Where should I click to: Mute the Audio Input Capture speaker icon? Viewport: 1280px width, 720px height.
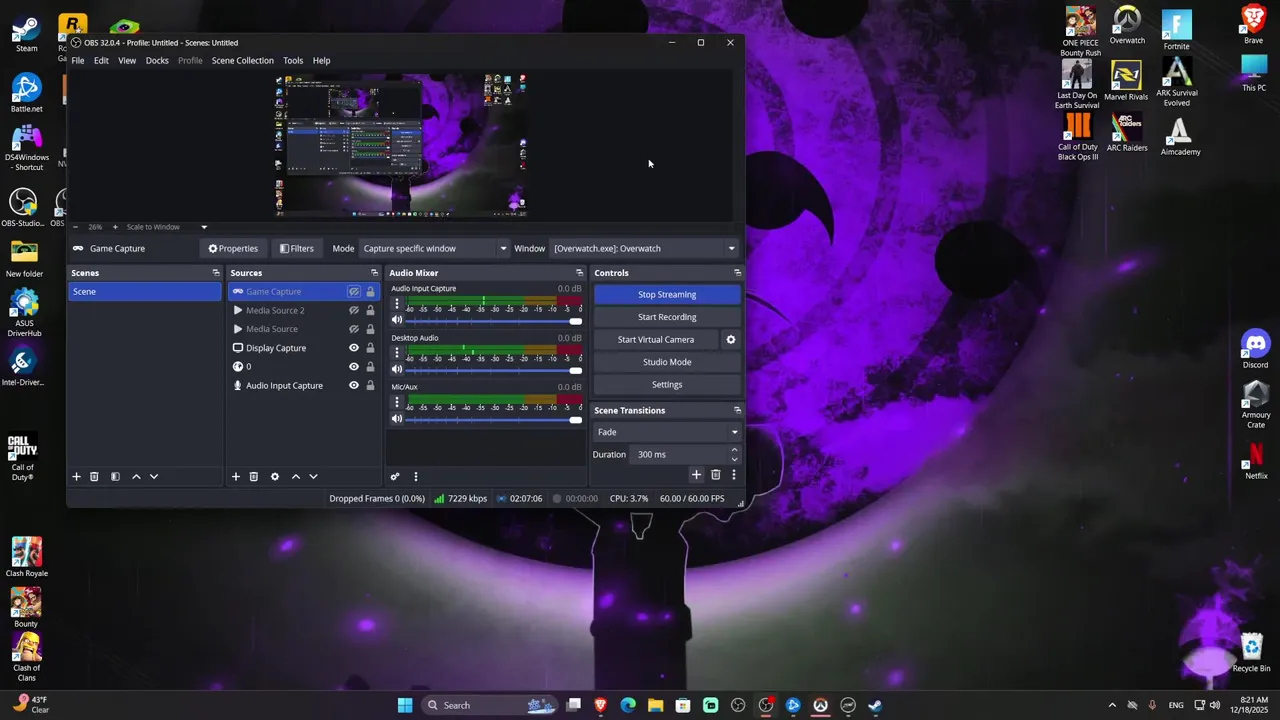click(x=397, y=320)
